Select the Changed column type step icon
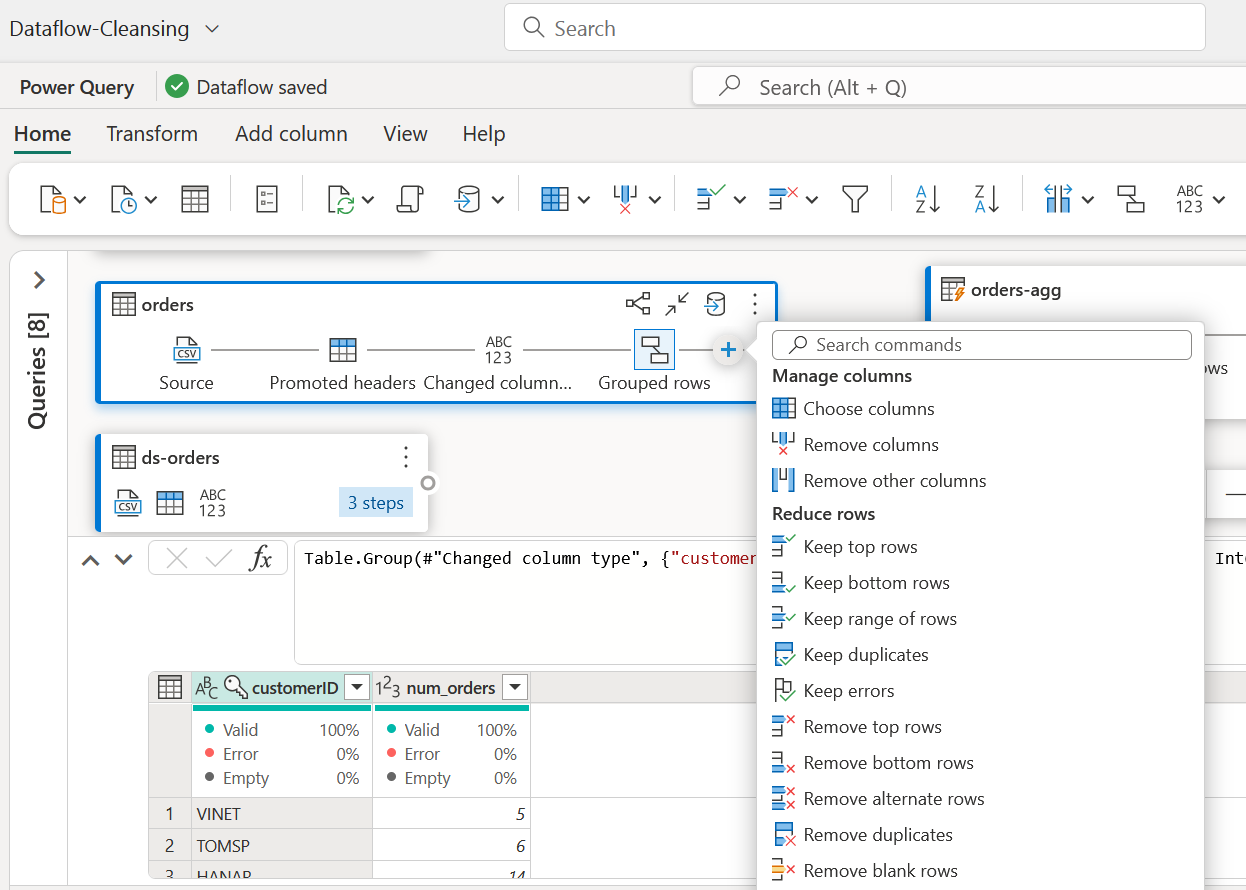Viewport: 1246px width, 890px height. point(498,350)
